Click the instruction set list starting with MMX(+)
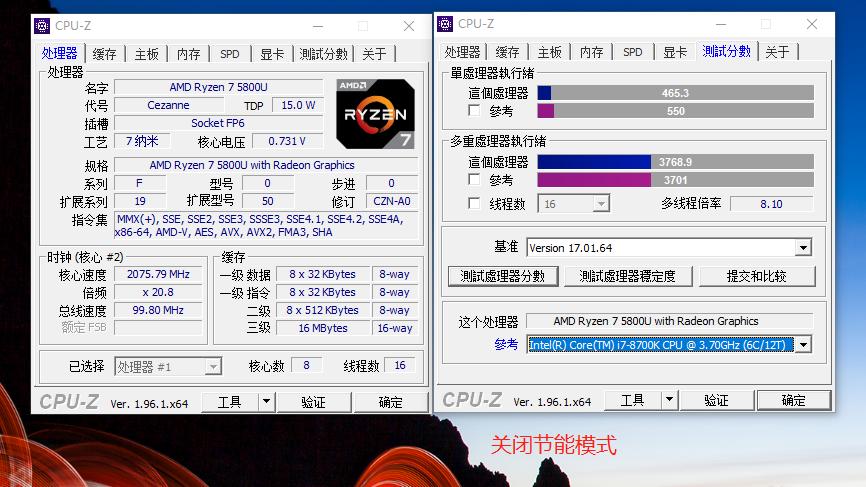 tap(266, 226)
